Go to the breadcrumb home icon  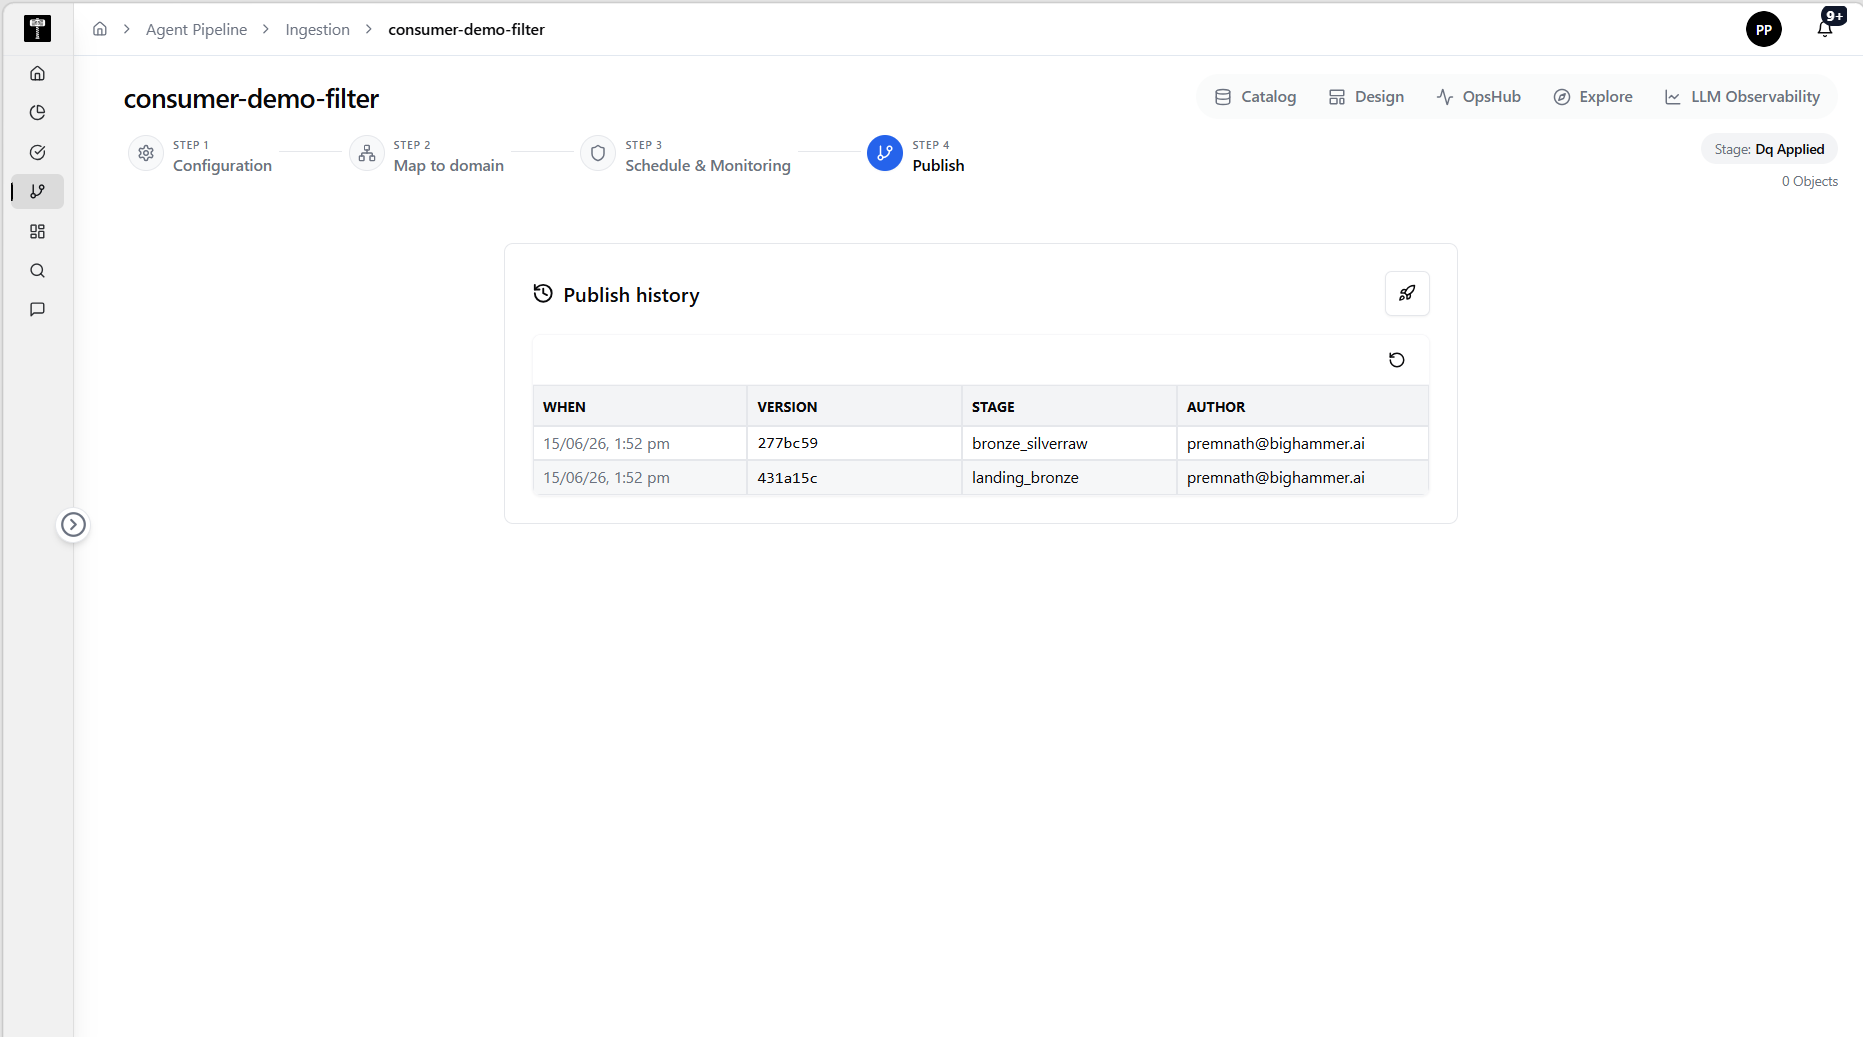pos(100,29)
